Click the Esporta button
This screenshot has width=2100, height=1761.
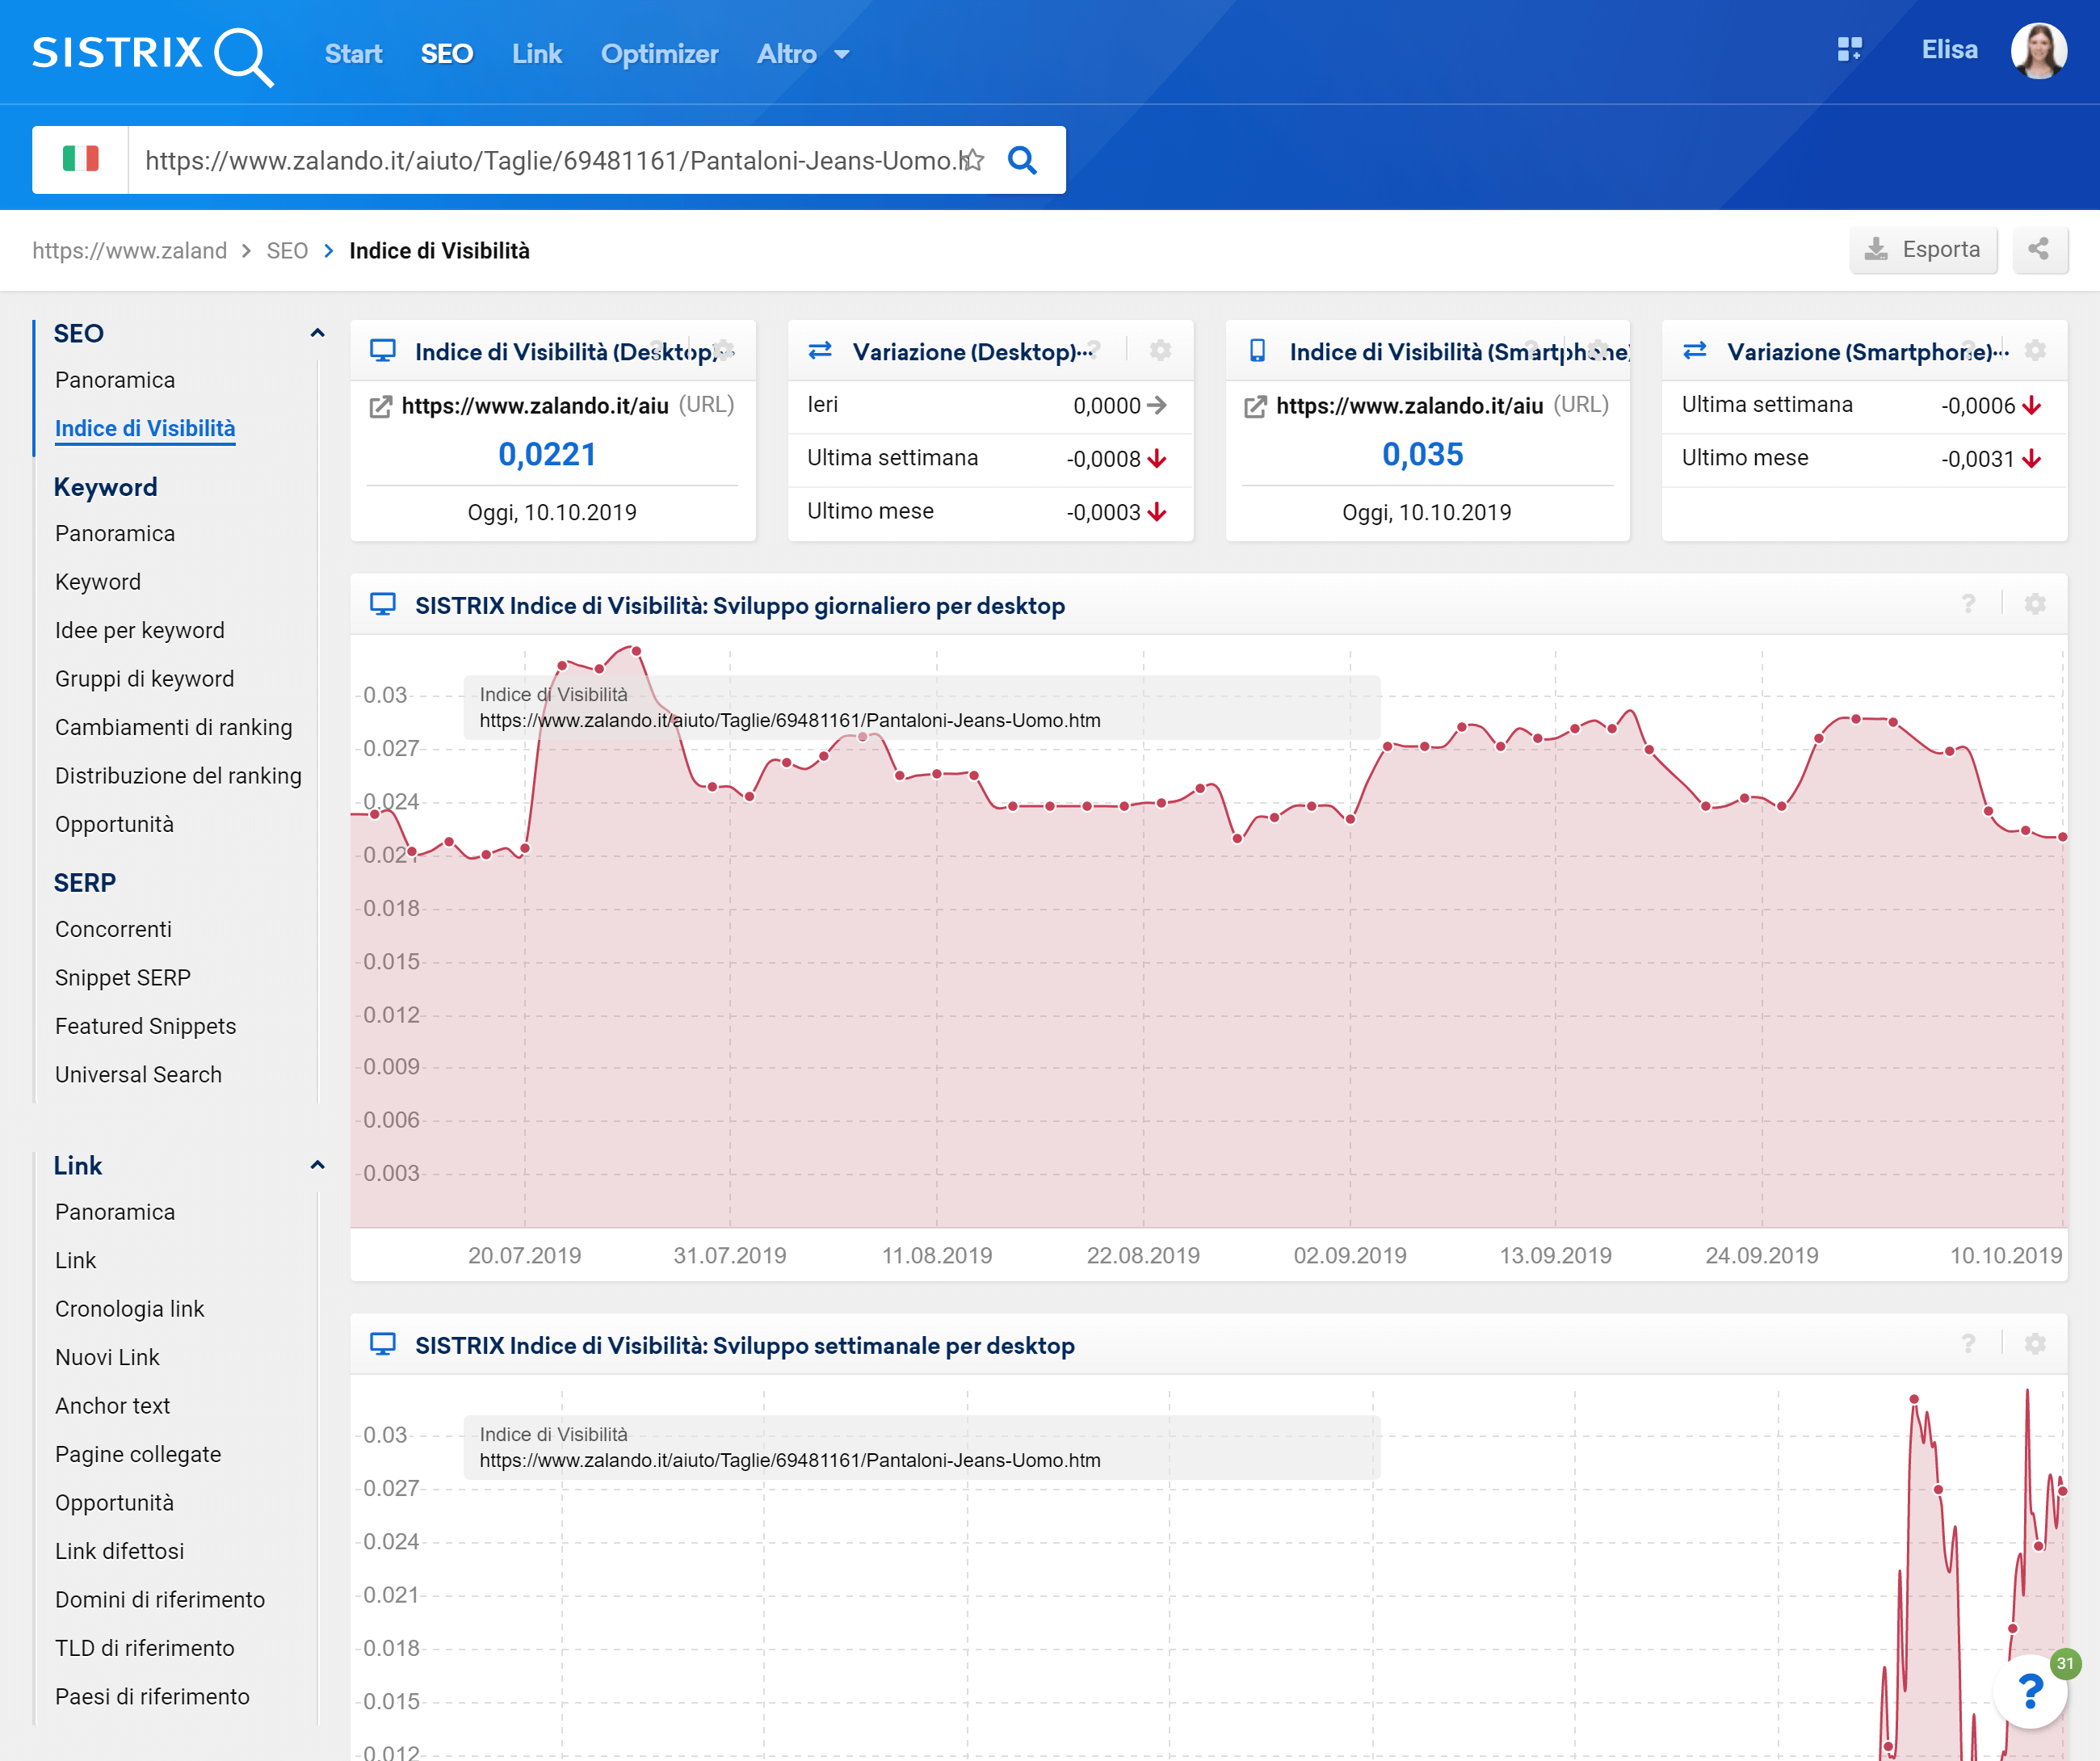(x=1922, y=249)
